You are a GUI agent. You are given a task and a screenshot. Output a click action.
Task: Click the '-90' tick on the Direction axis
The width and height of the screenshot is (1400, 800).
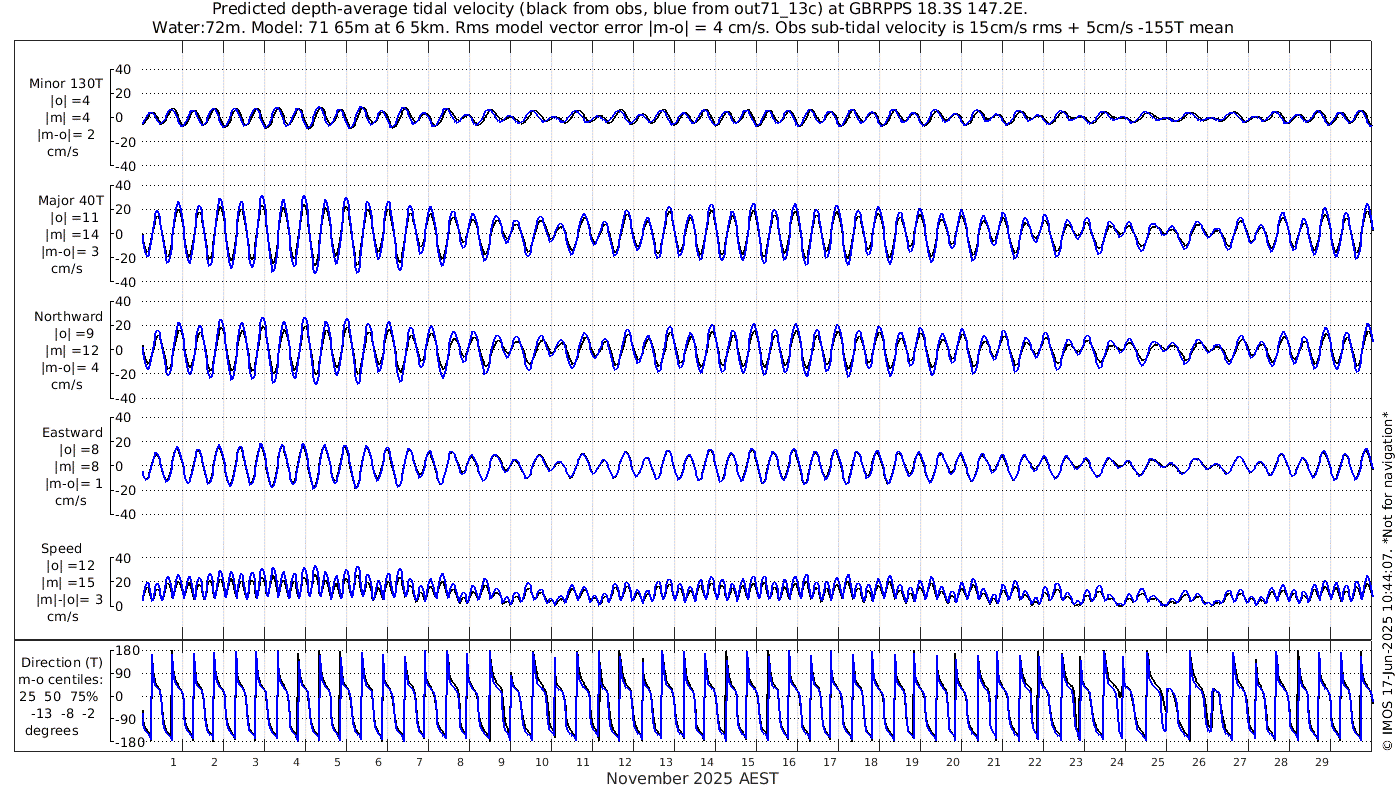126,719
